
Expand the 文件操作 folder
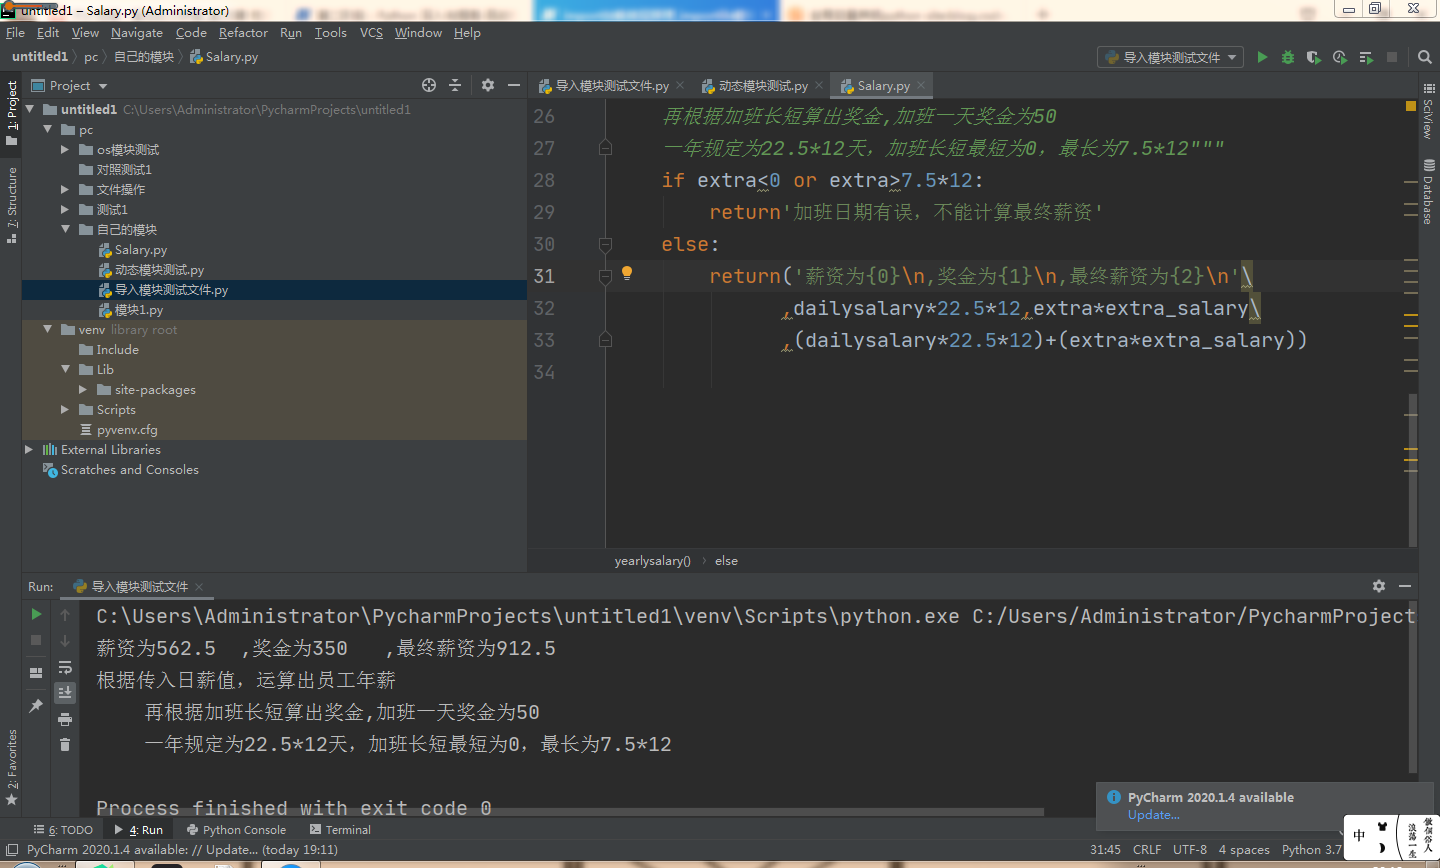pos(65,189)
